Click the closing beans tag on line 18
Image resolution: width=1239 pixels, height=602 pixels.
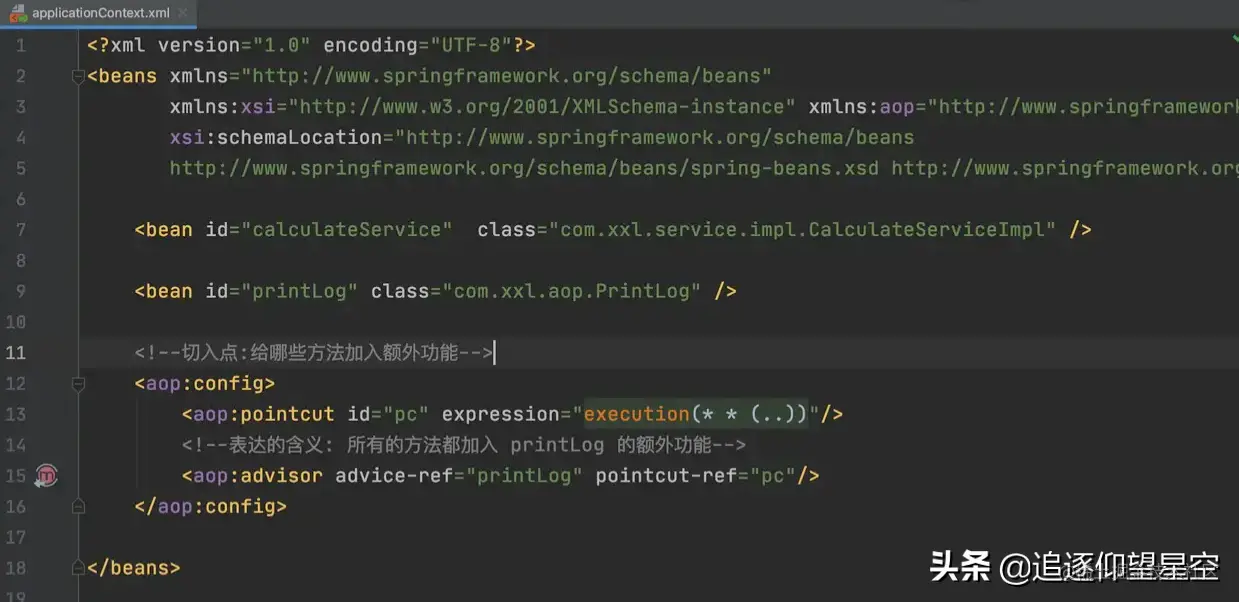134,568
